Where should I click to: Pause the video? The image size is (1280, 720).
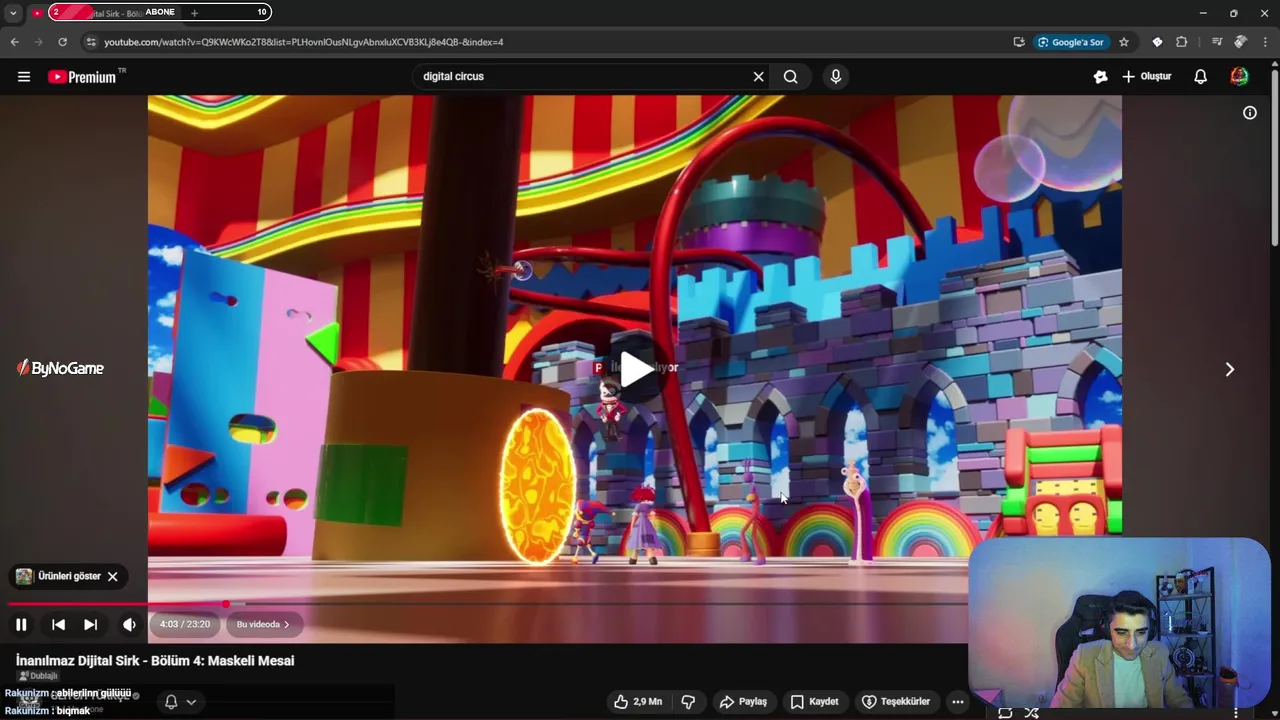point(21,625)
